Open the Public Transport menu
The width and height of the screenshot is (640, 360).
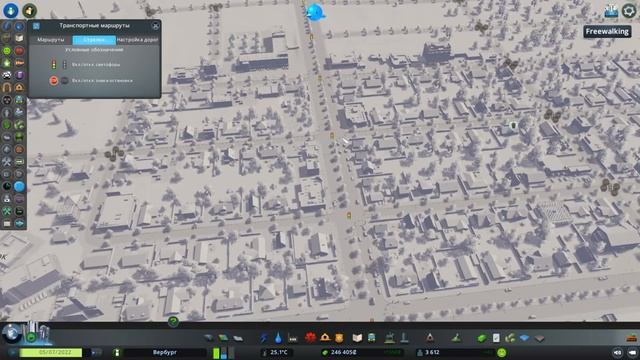[371, 338]
